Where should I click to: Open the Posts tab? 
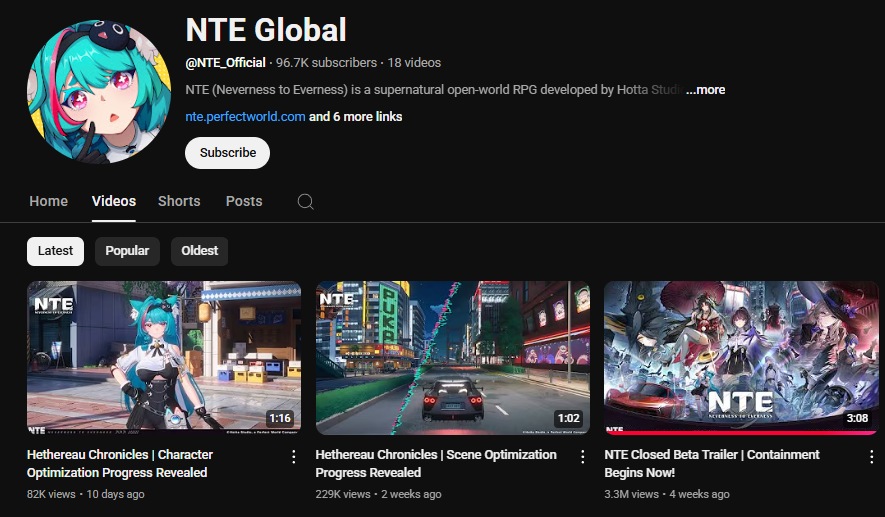pyautogui.click(x=244, y=201)
